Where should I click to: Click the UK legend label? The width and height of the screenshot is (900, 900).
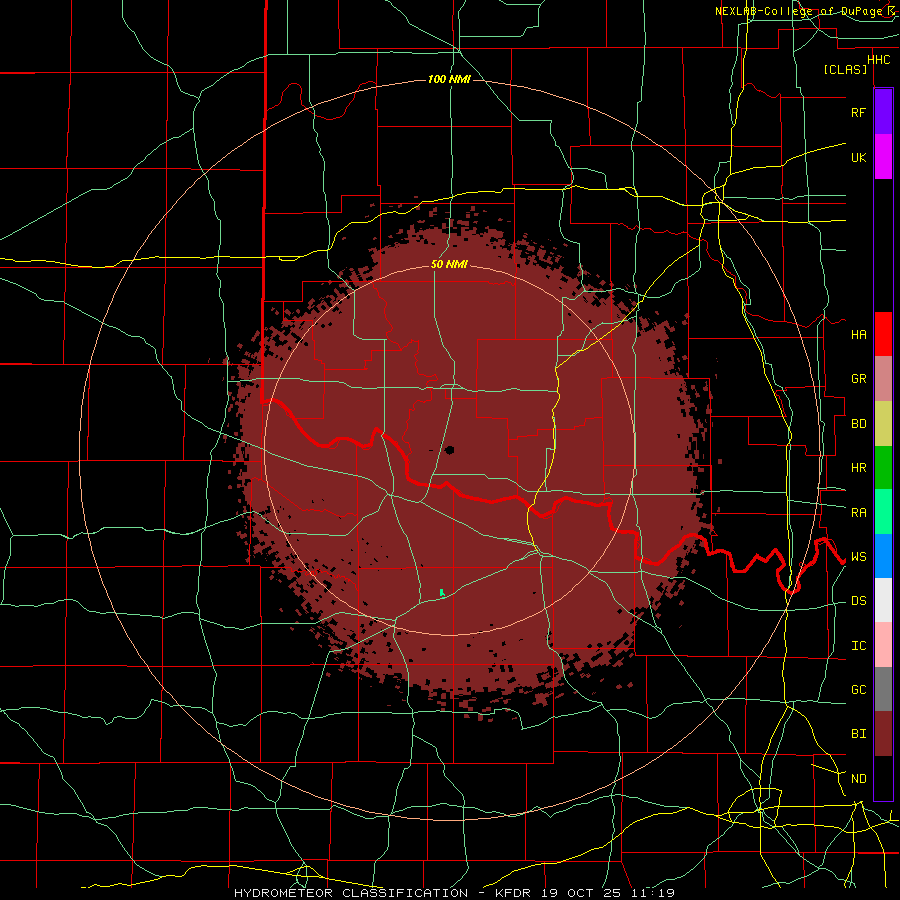pos(858,157)
